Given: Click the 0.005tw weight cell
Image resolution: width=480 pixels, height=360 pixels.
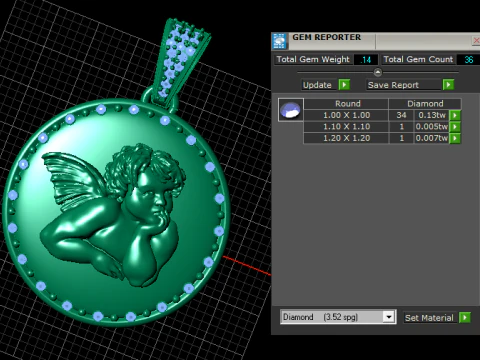Looking at the screenshot, I should [x=432, y=127].
